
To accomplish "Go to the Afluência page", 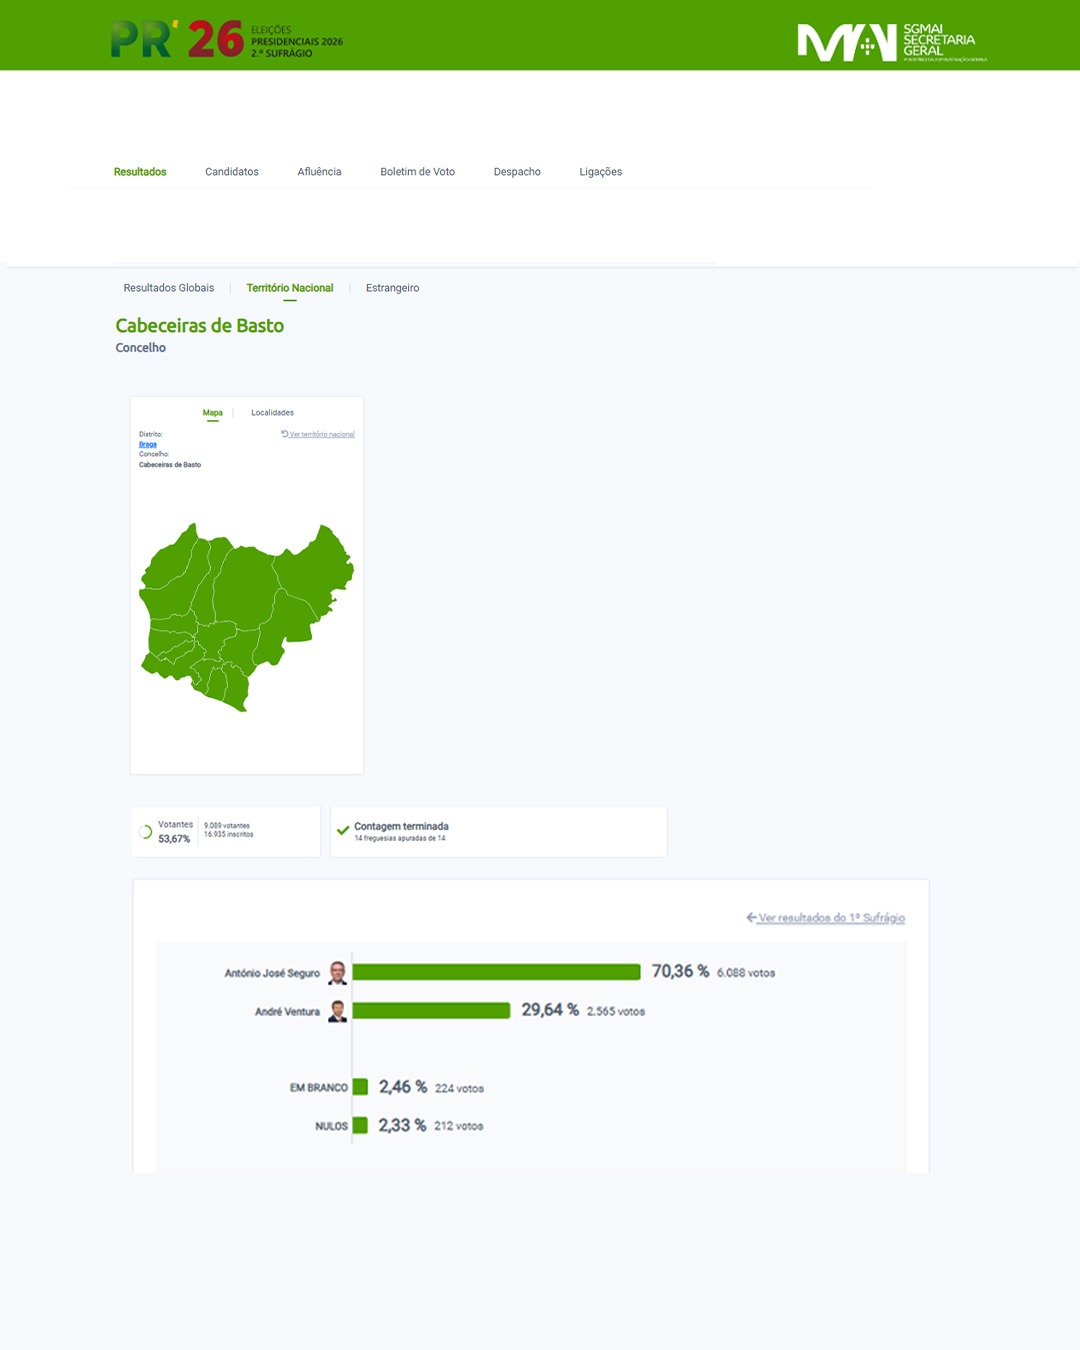I will (x=319, y=172).
